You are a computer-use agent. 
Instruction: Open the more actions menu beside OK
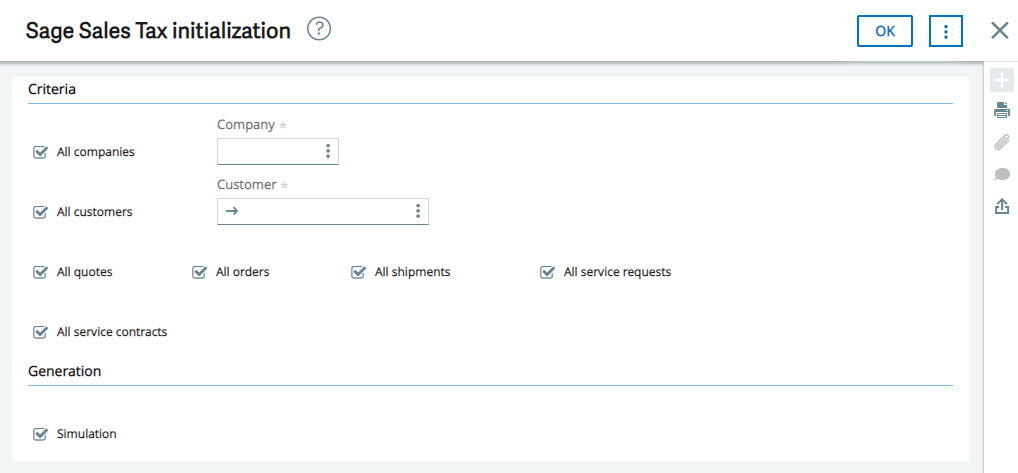(x=946, y=31)
